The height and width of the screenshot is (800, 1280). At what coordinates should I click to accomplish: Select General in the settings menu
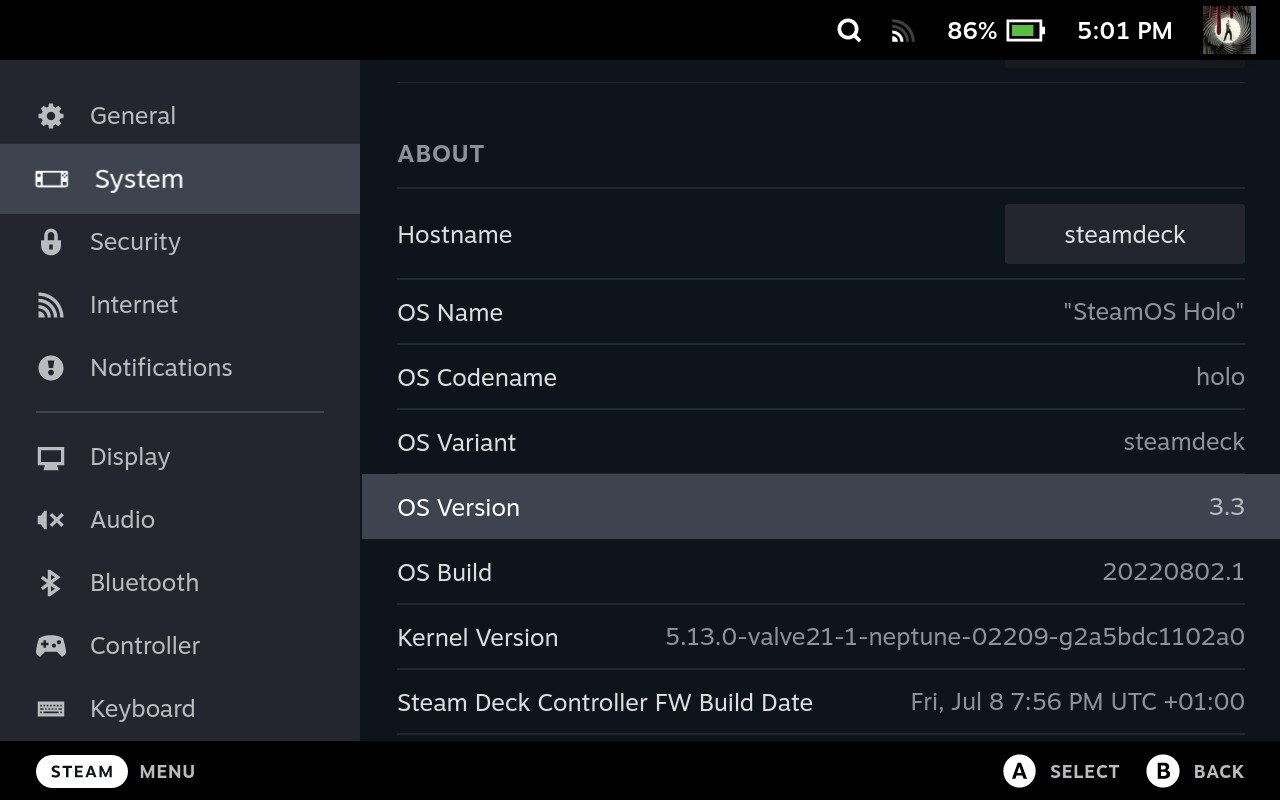tap(132, 115)
